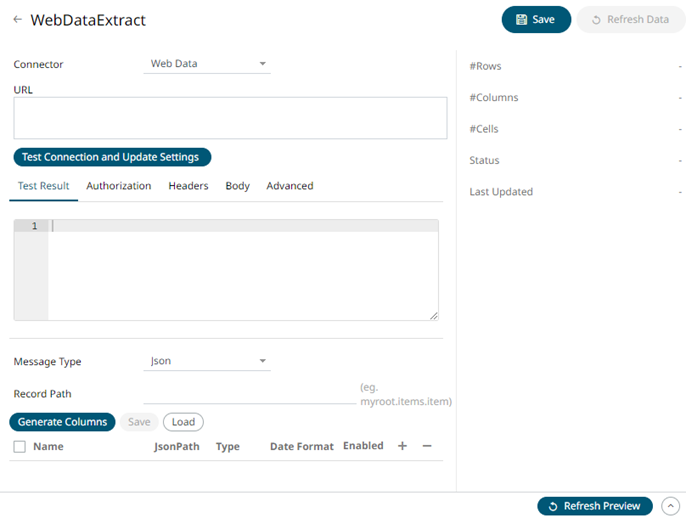Toggle the select-all columns checkbox

click(20, 447)
